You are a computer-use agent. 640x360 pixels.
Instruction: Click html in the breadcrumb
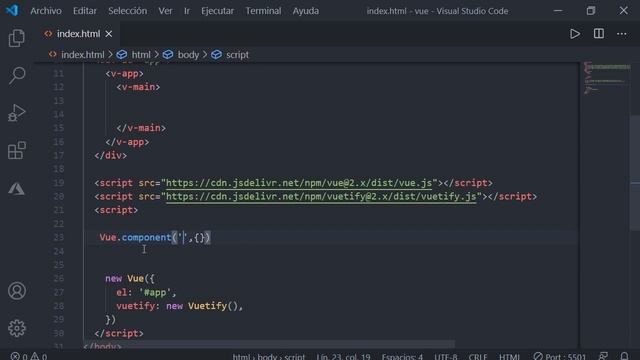[x=141, y=55]
